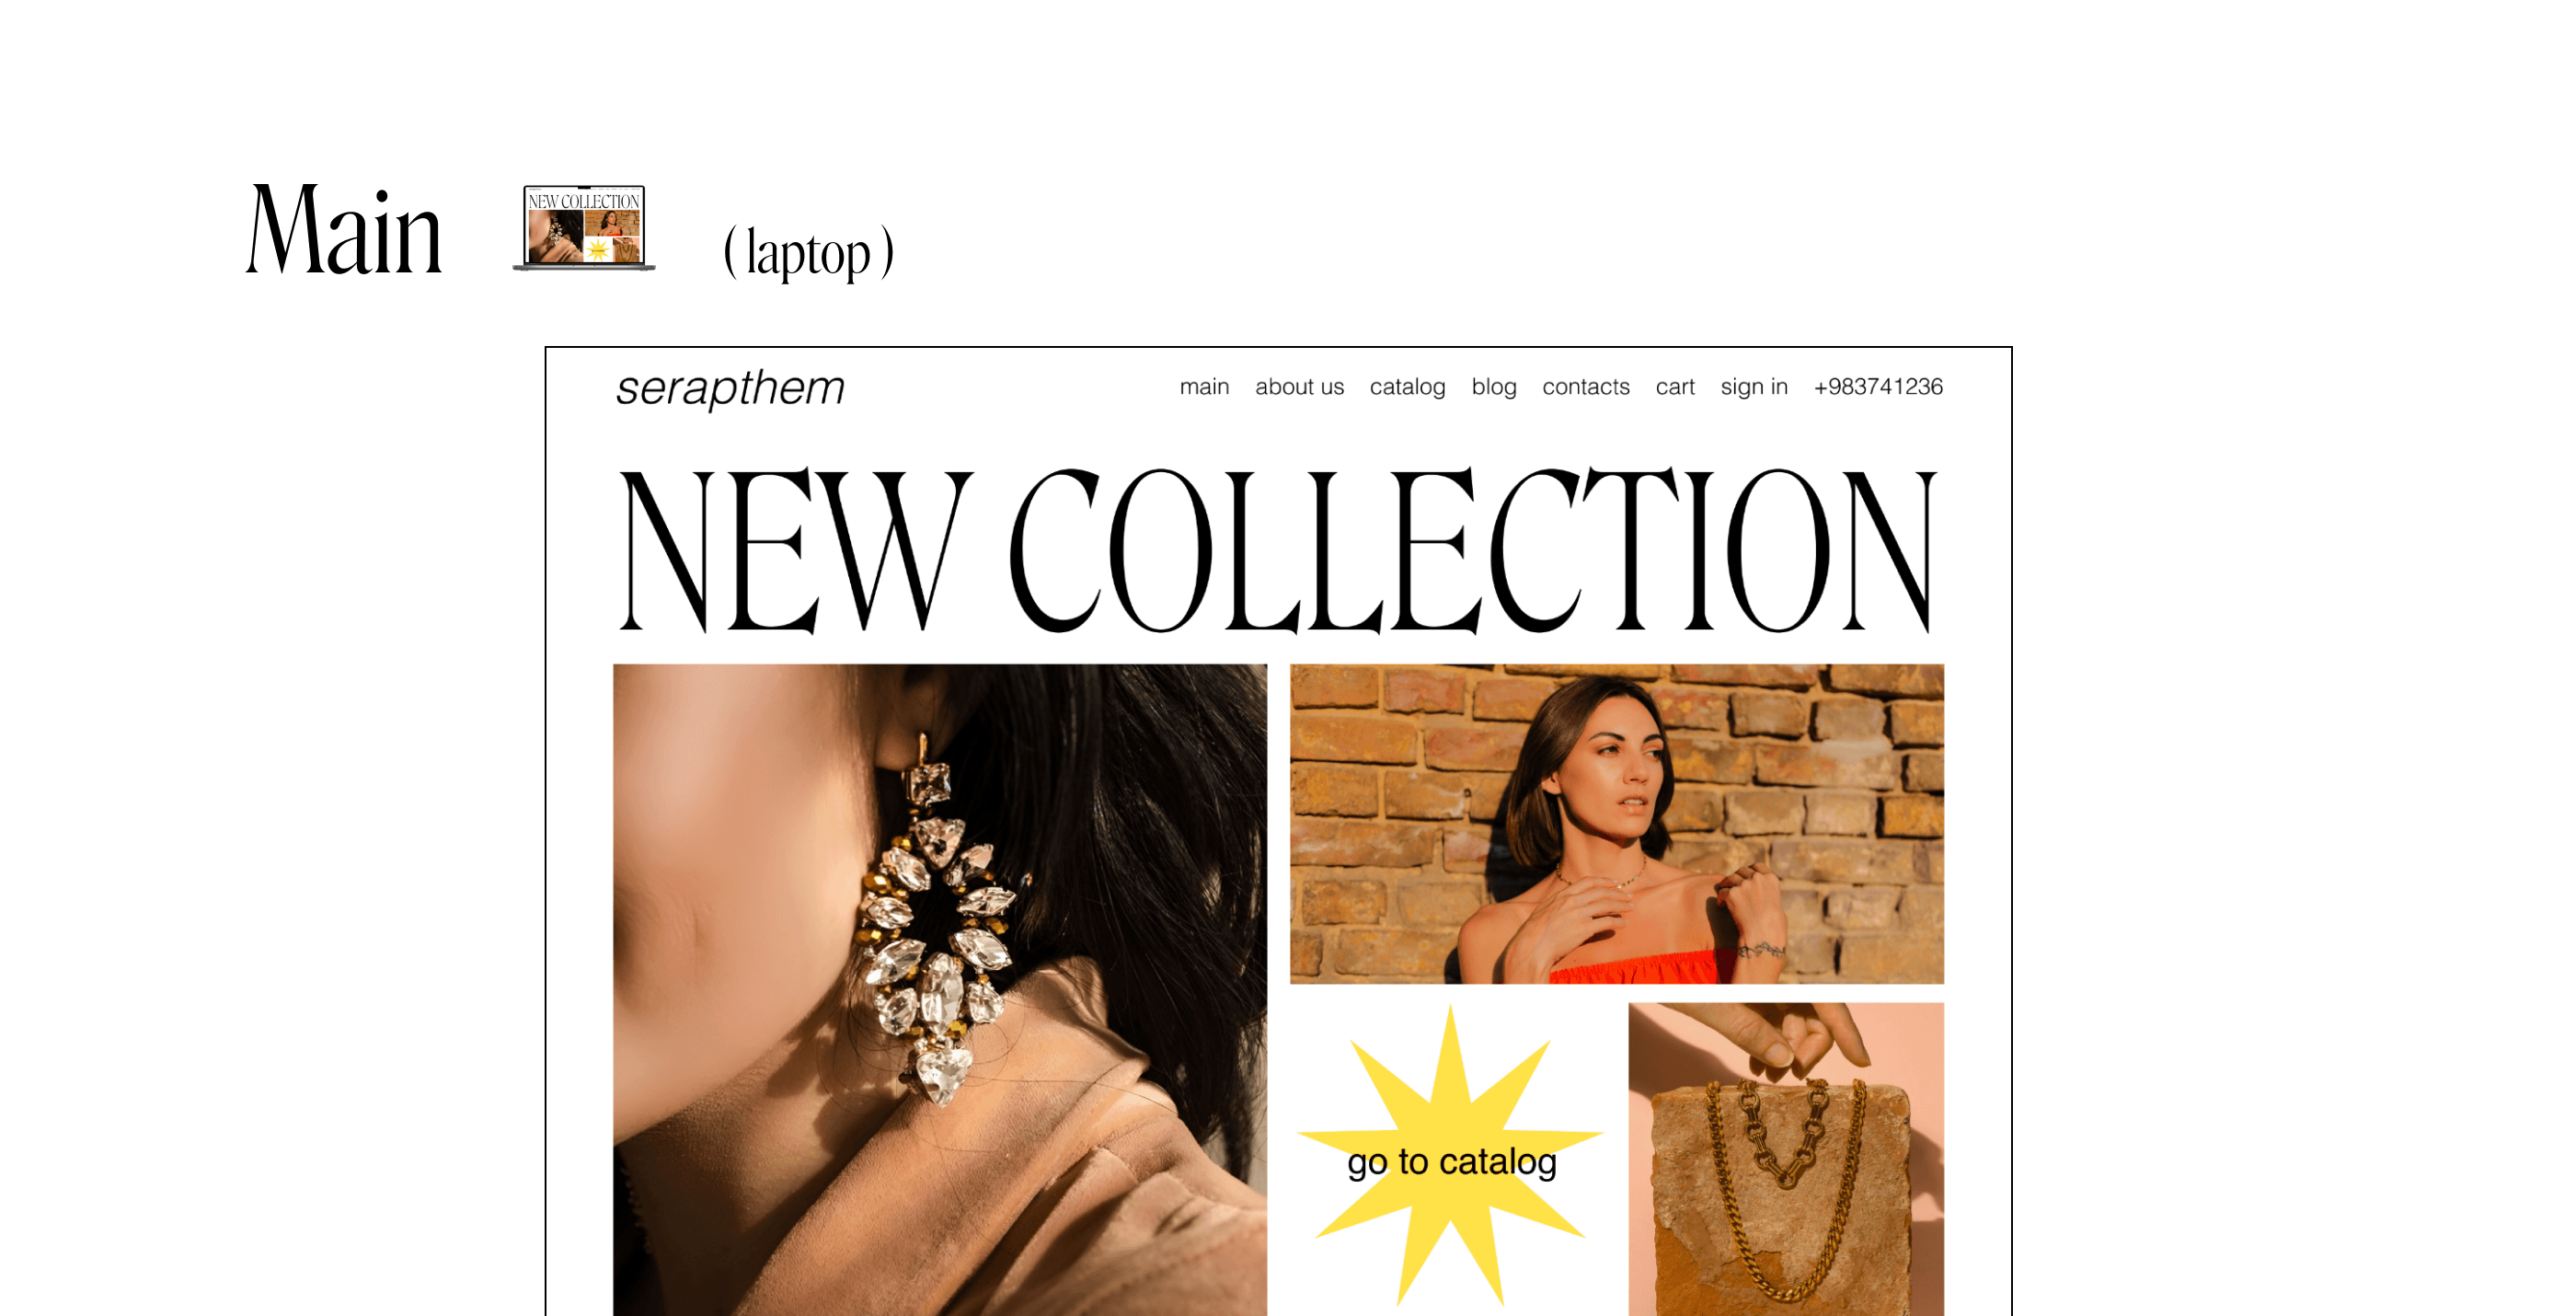
Task: Open the gold chain necklace photo
Action: pyautogui.click(x=1786, y=1160)
